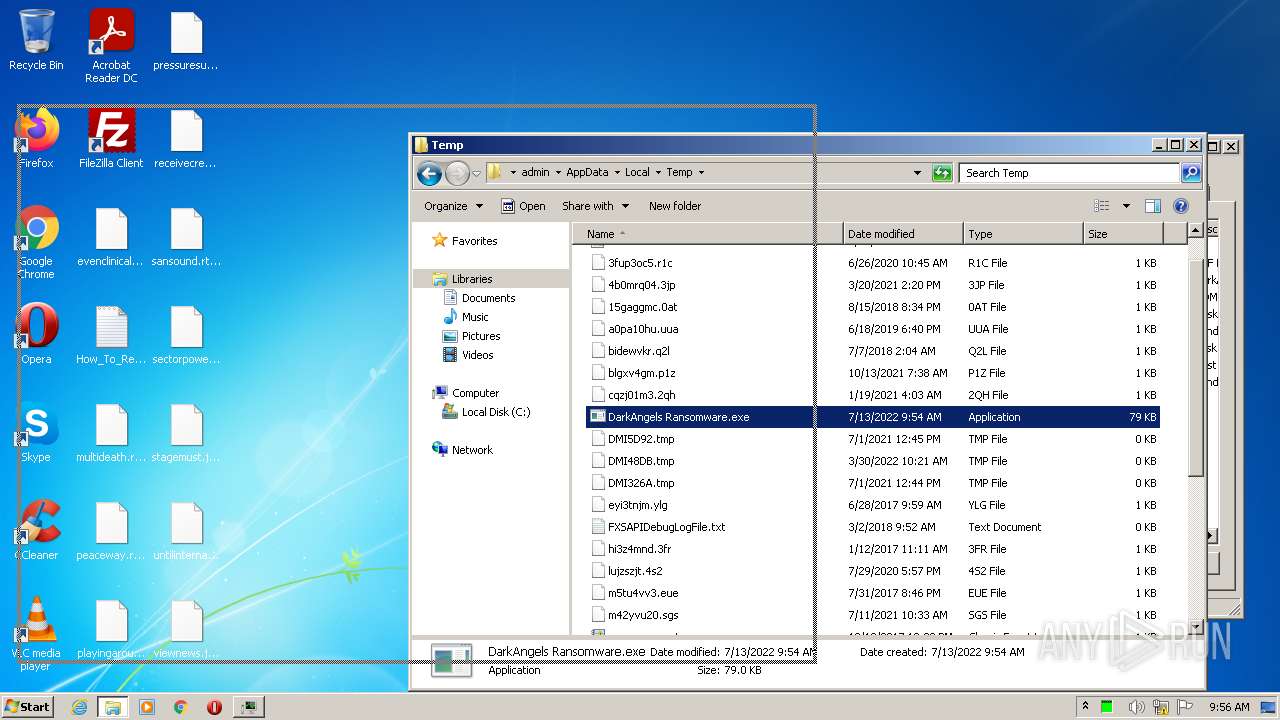Click inside the Search Temp field
Image resolution: width=1280 pixels, height=720 pixels.
coord(1068,173)
